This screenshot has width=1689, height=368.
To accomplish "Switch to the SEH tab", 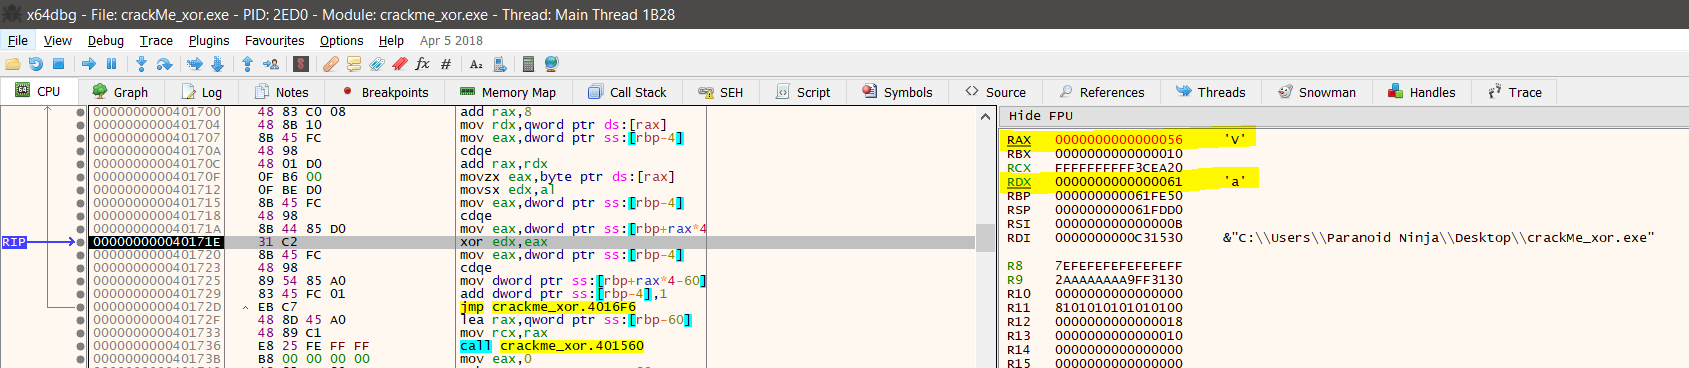I will (721, 92).
